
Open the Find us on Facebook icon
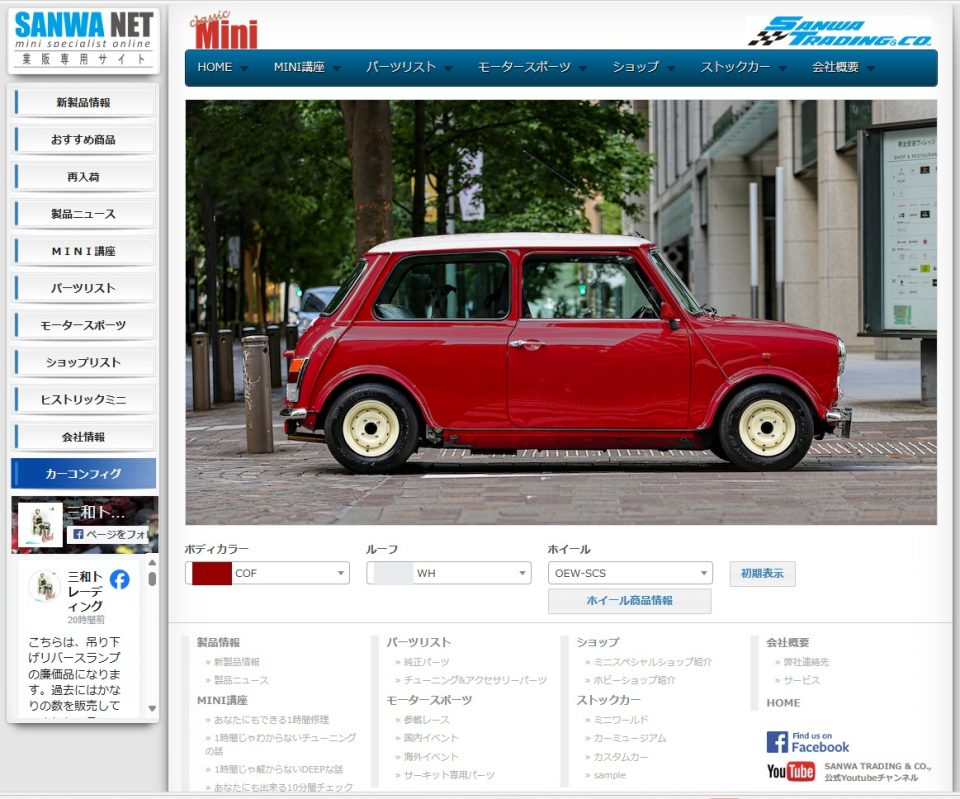(x=808, y=741)
